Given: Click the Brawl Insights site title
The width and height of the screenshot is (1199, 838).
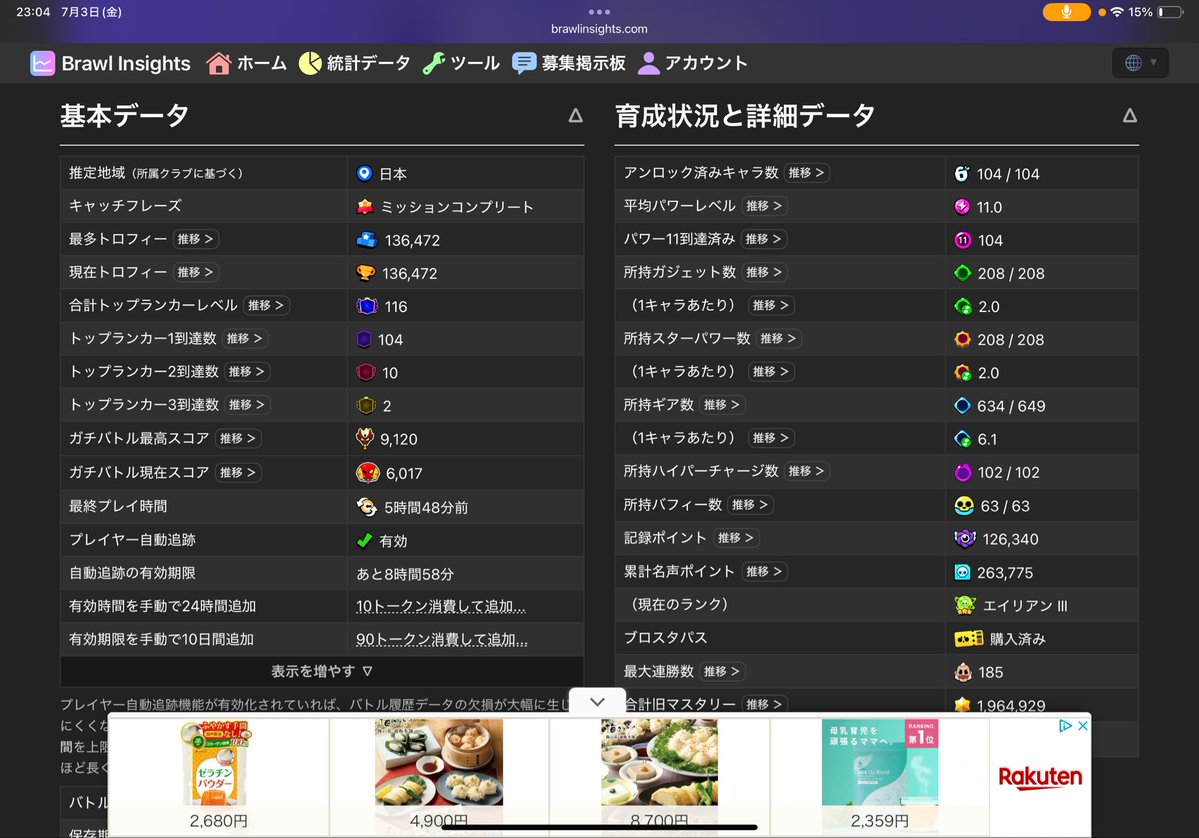Looking at the screenshot, I should (x=126, y=63).
